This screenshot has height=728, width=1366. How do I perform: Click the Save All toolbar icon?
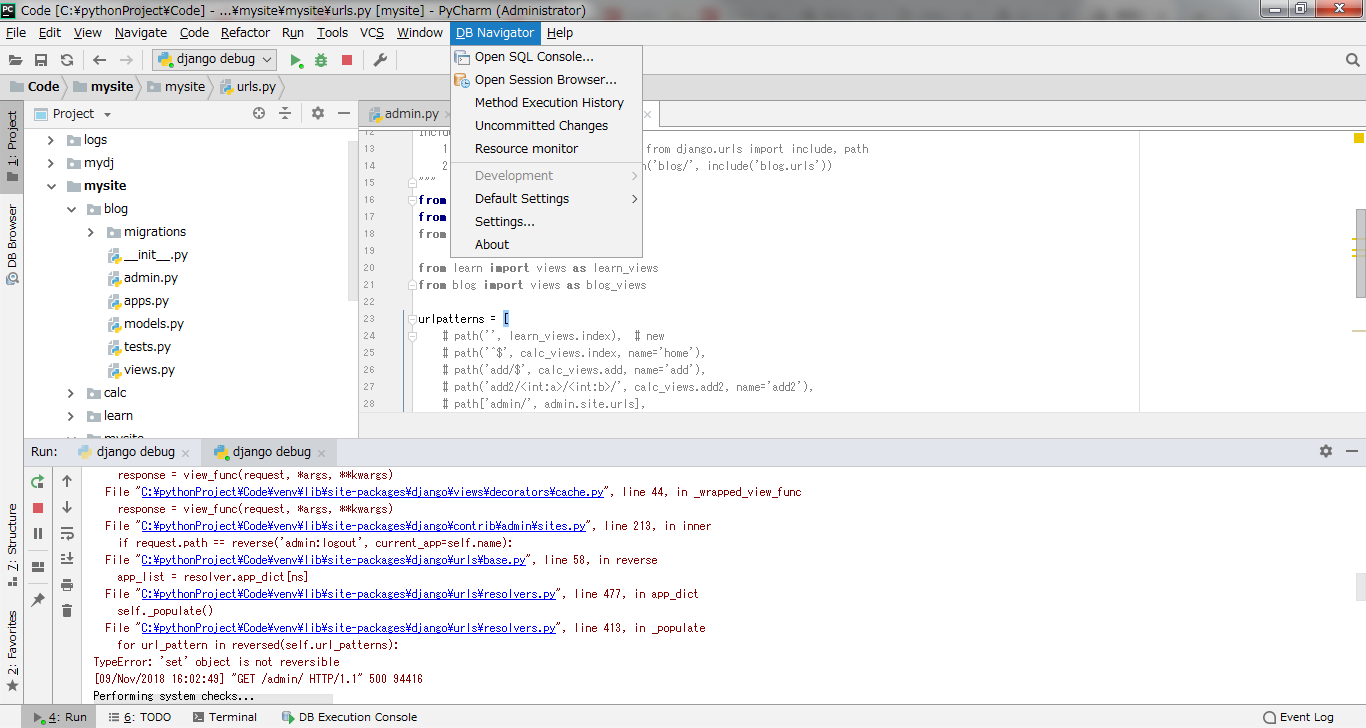(41, 60)
